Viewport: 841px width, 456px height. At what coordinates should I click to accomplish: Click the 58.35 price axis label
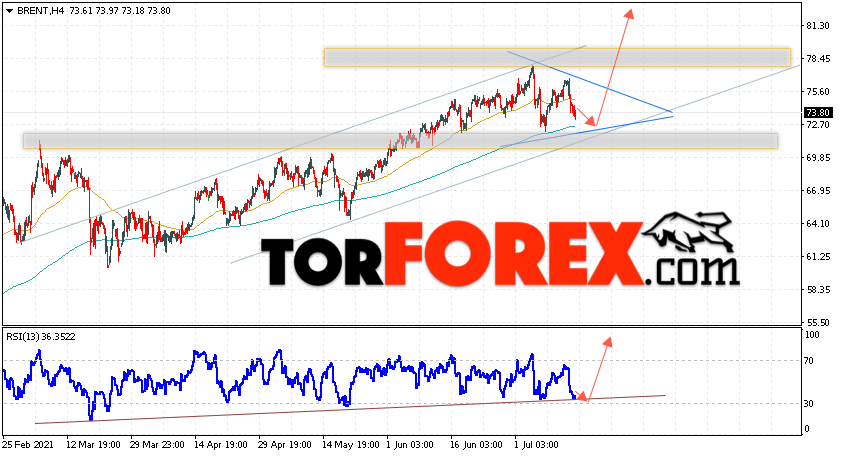pyautogui.click(x=817, y=290)
